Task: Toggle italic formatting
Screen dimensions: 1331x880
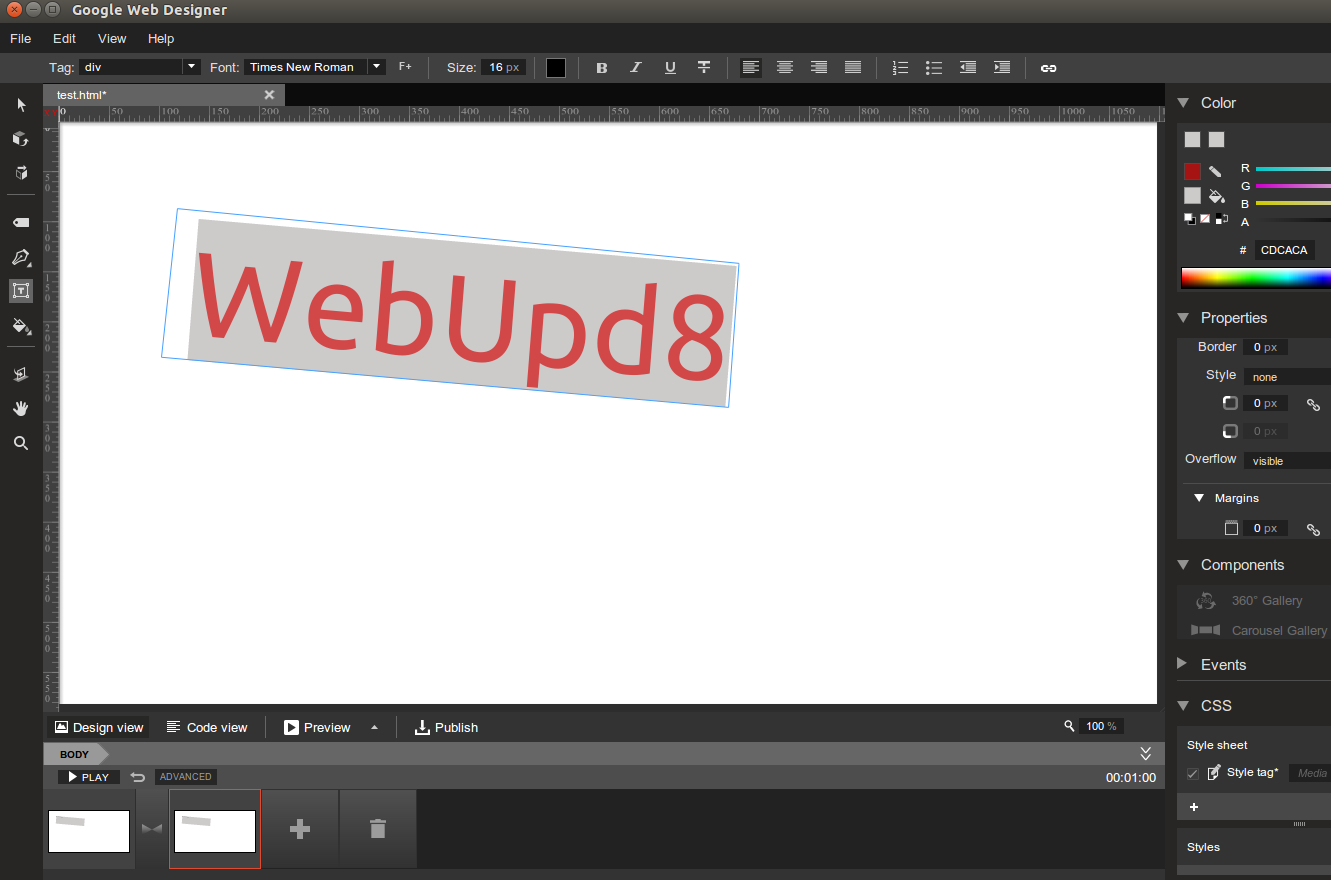Action: click(x=636, y=67)
